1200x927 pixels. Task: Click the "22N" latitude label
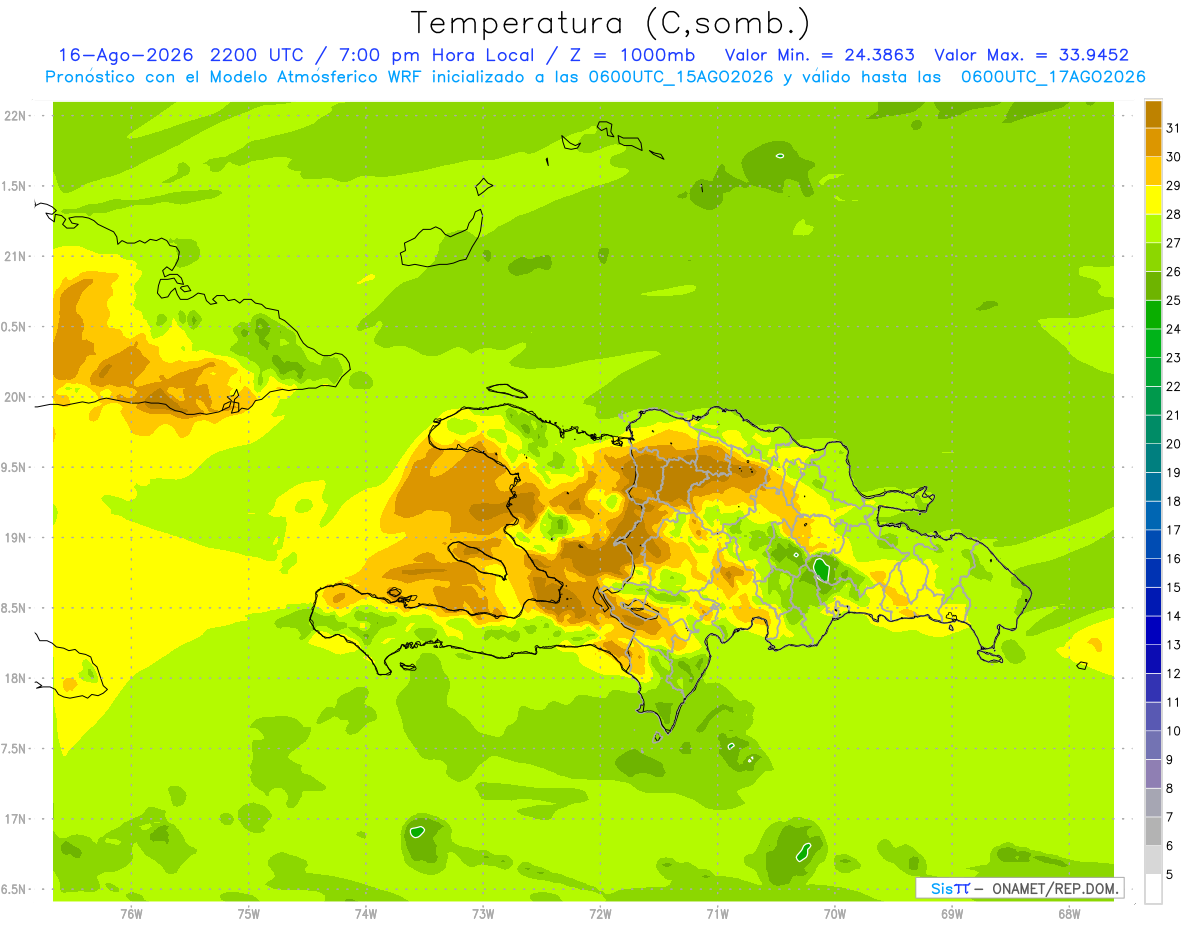[x=14, y=116]
